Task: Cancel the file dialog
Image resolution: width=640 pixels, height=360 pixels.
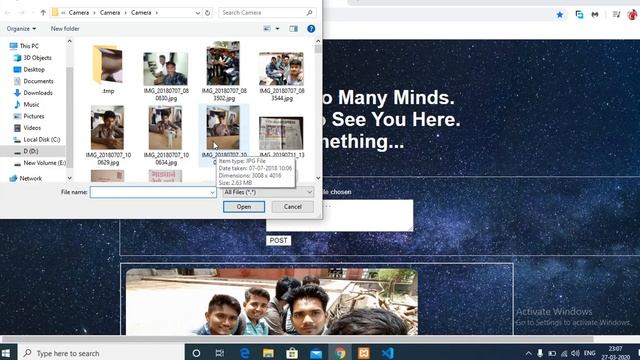Action: coord(293,207)
